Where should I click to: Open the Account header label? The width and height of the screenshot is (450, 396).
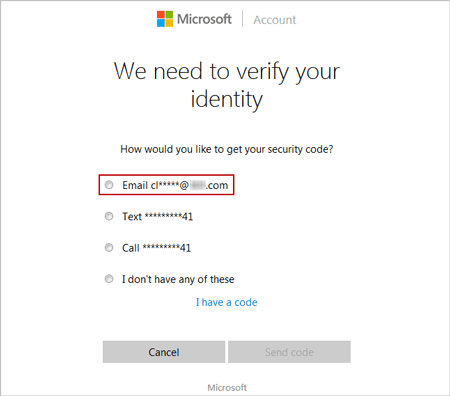point(275,20)
